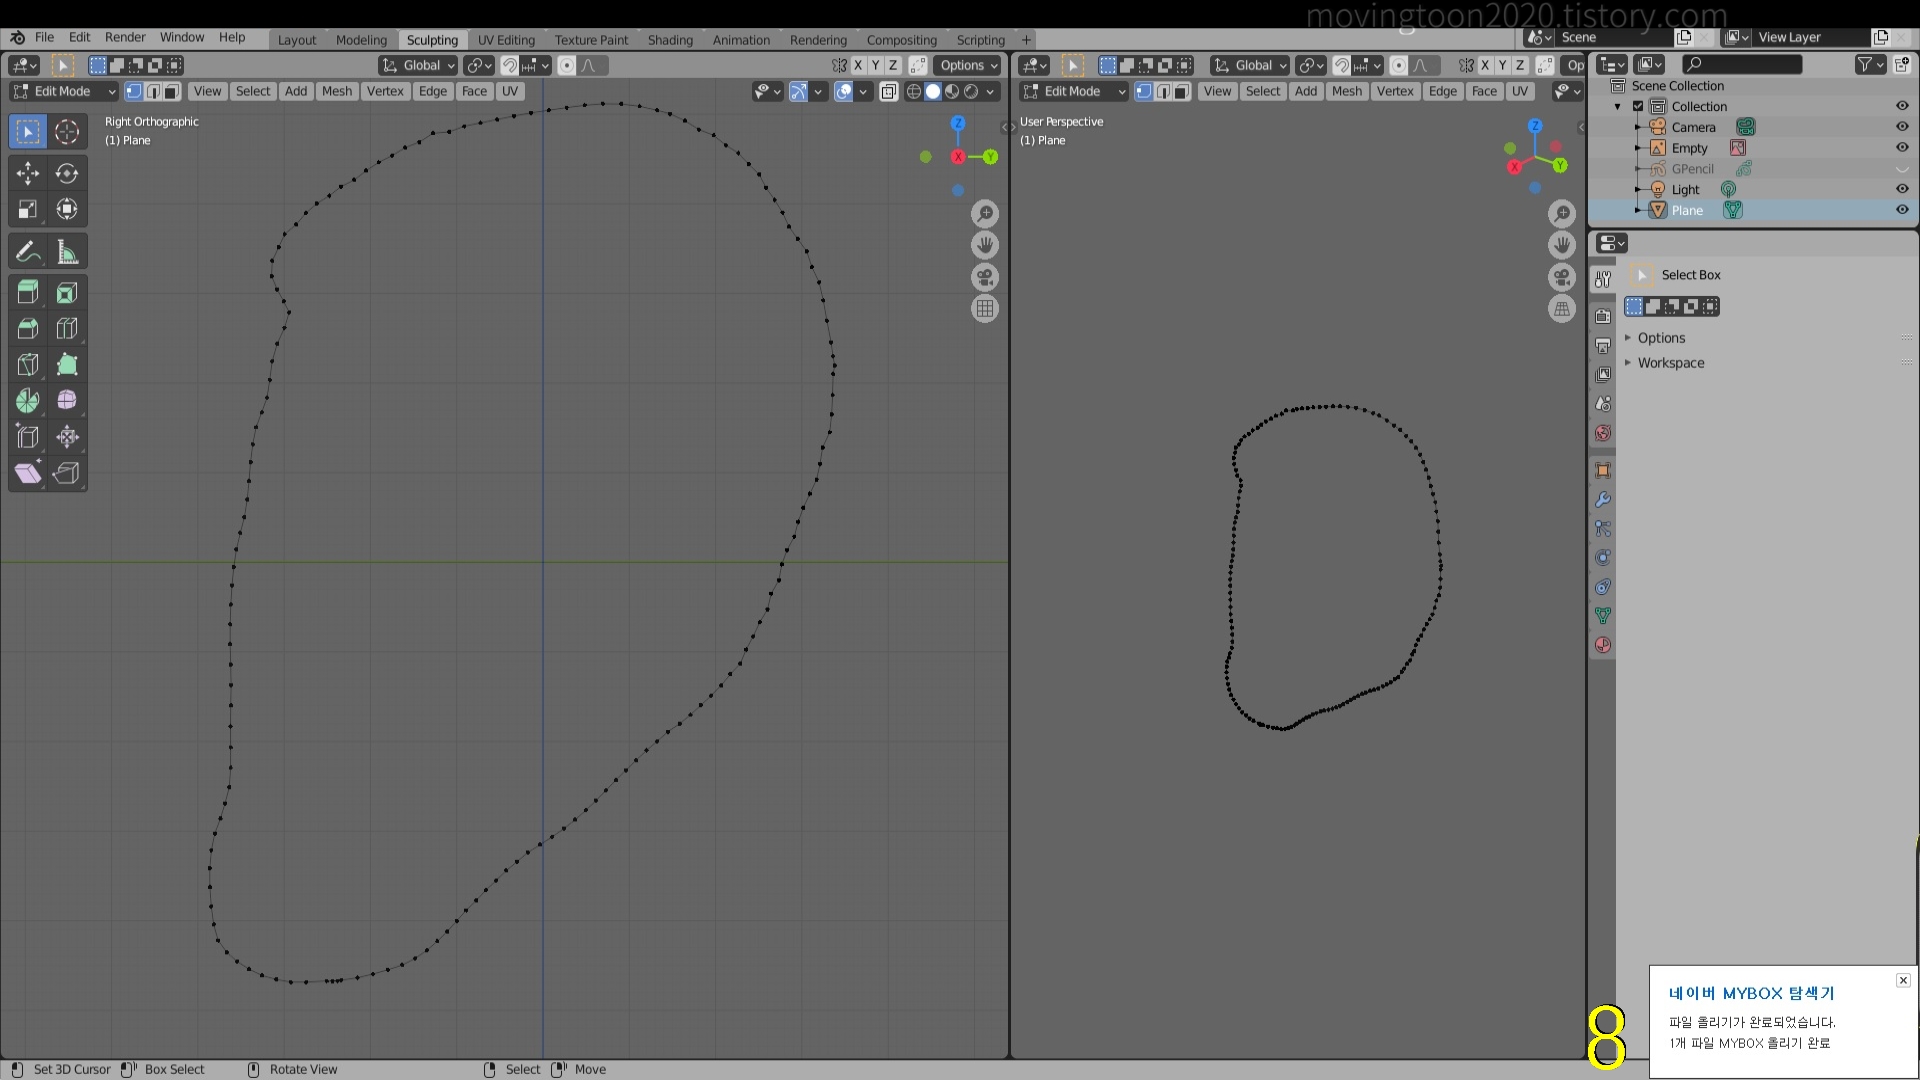1920x1080 pixels.
Task: Select the Shear tool
Action: coord(28,473)
